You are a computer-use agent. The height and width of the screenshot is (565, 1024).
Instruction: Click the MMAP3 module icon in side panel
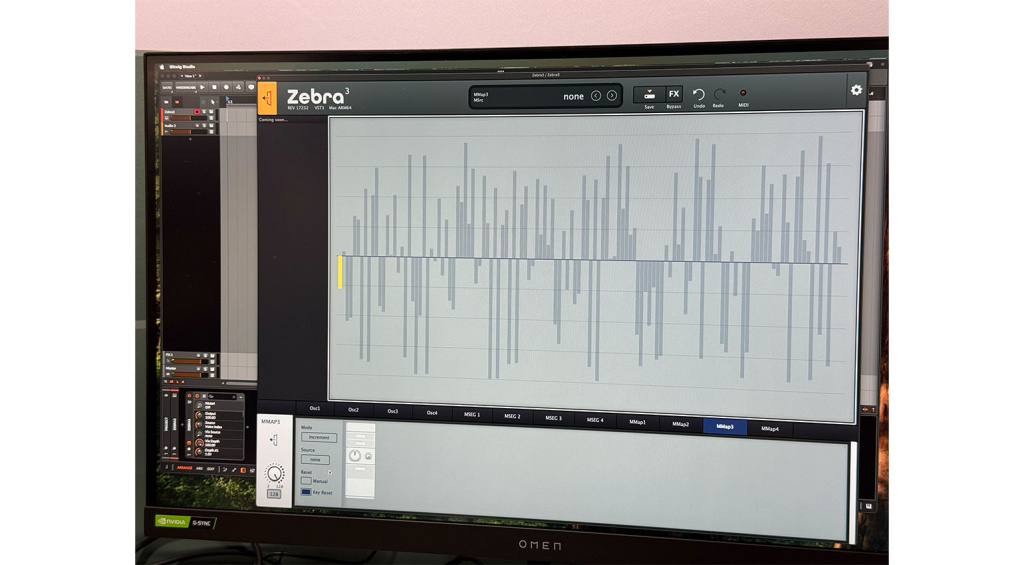(x=274, y=440)
